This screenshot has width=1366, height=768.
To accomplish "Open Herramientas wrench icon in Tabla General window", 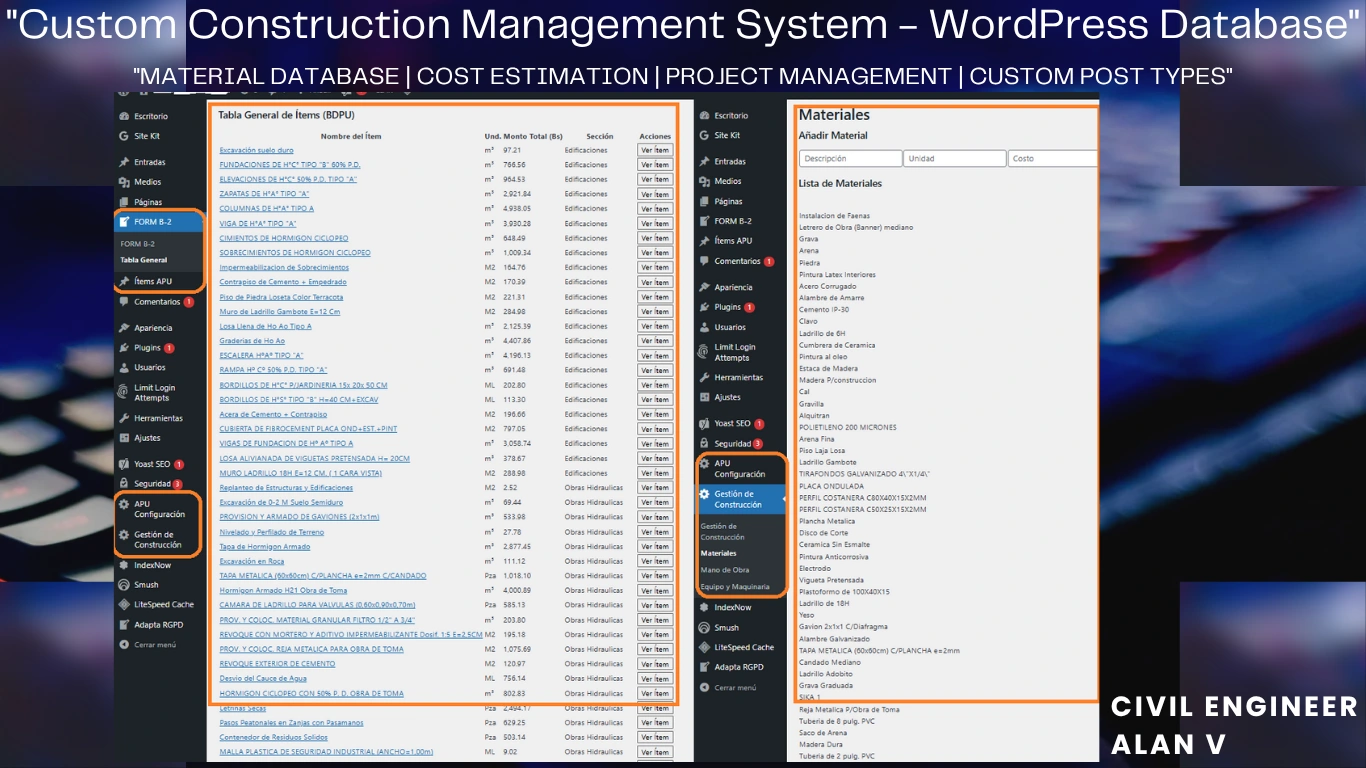I will tap(124, 418).
